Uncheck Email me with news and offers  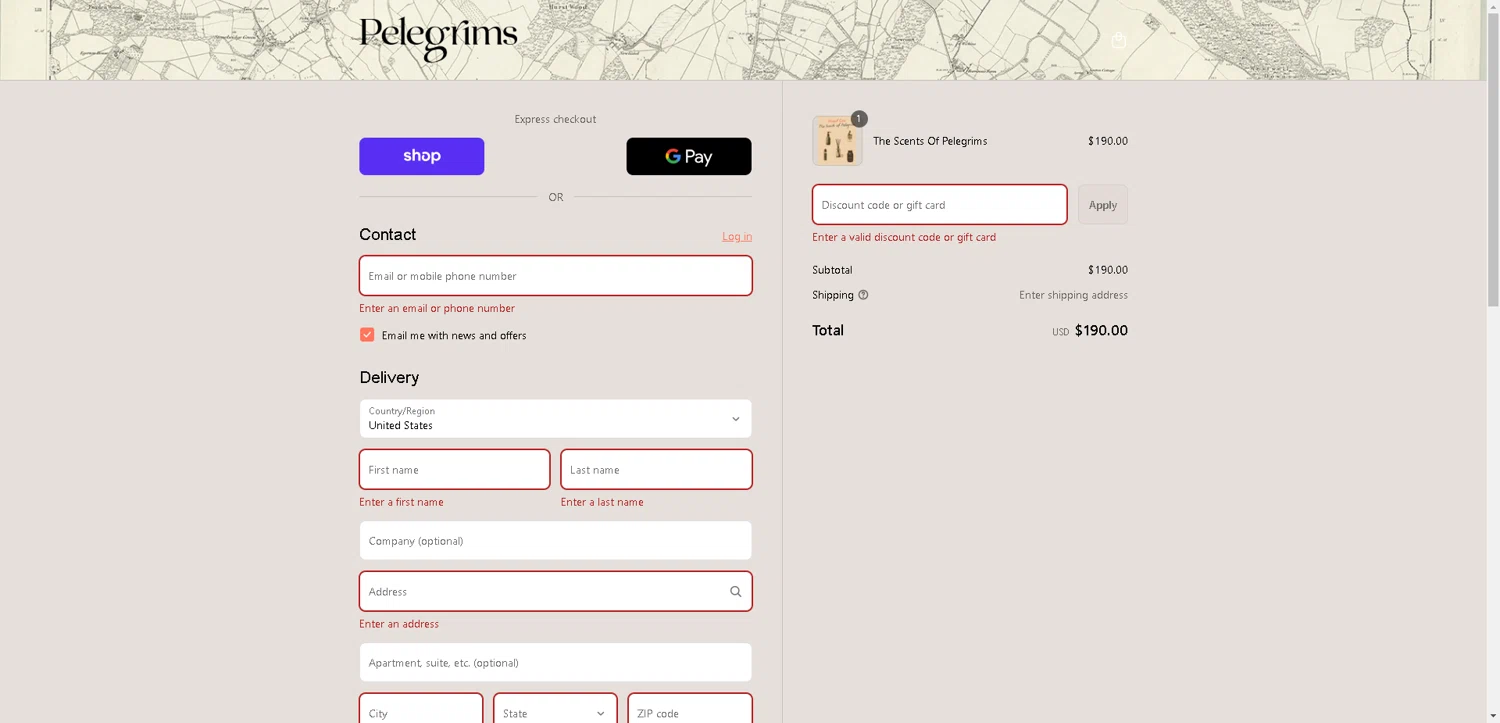[367, 335]
